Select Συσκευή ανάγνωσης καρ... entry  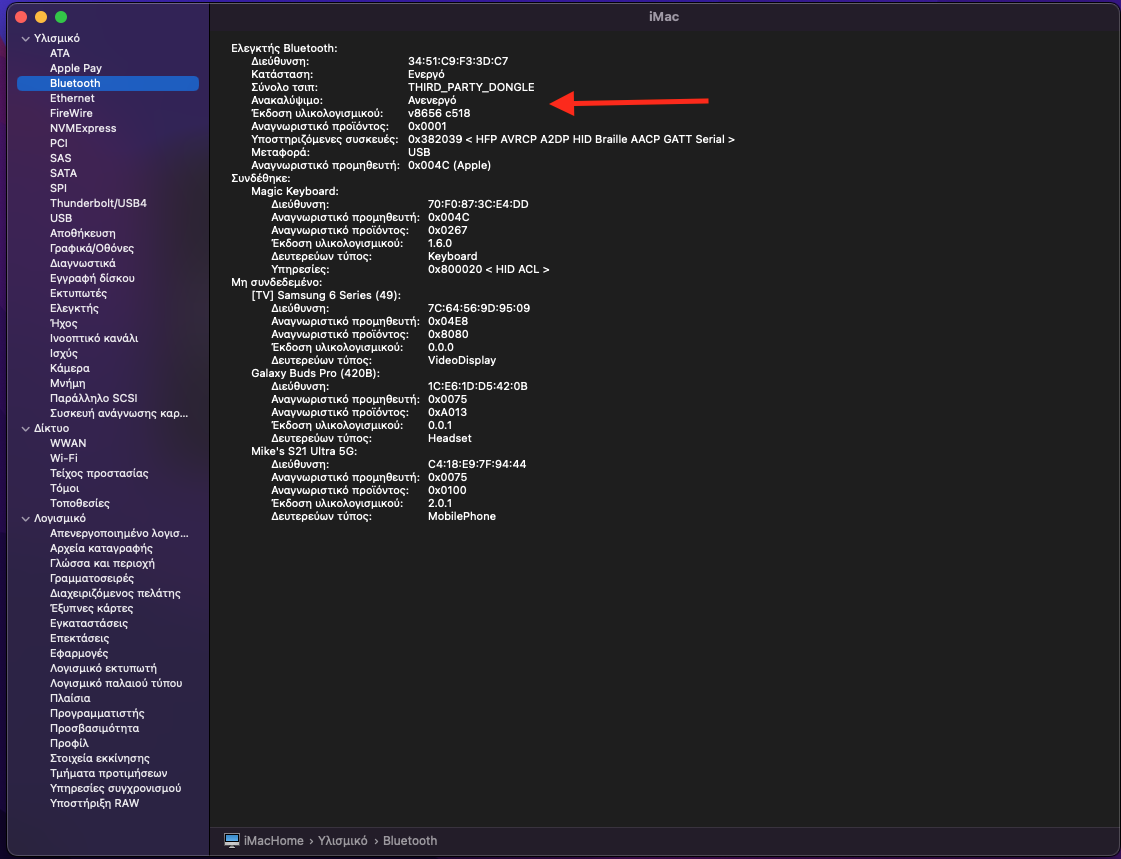(119, 414)
